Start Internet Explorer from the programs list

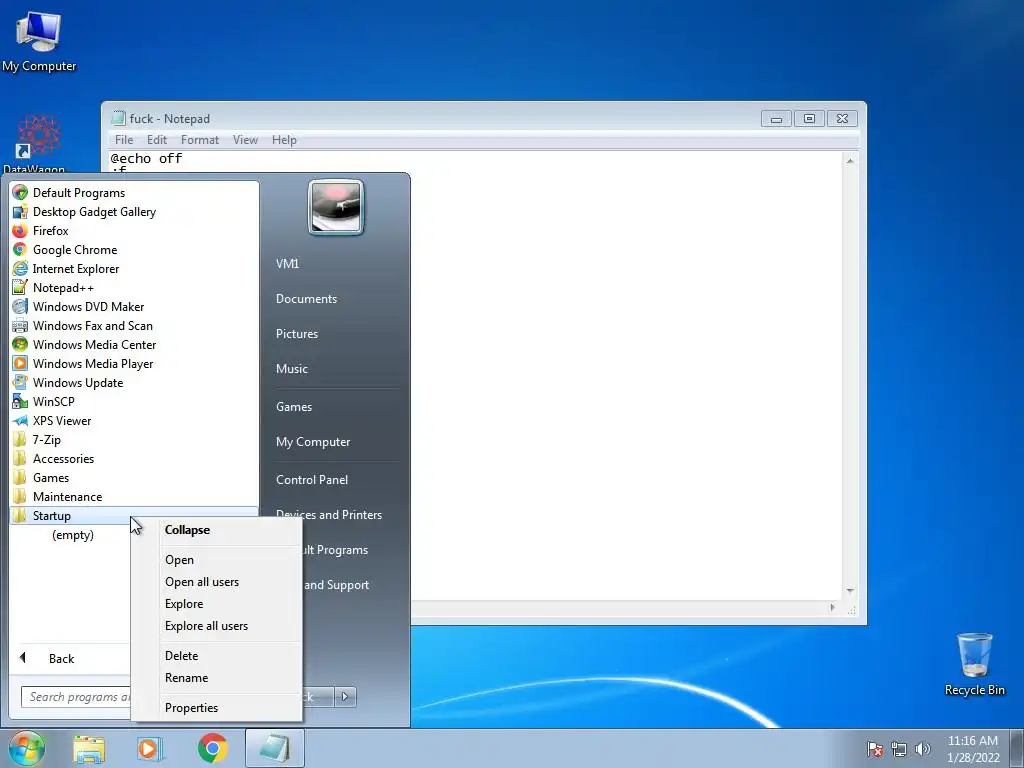click(134, 268)
